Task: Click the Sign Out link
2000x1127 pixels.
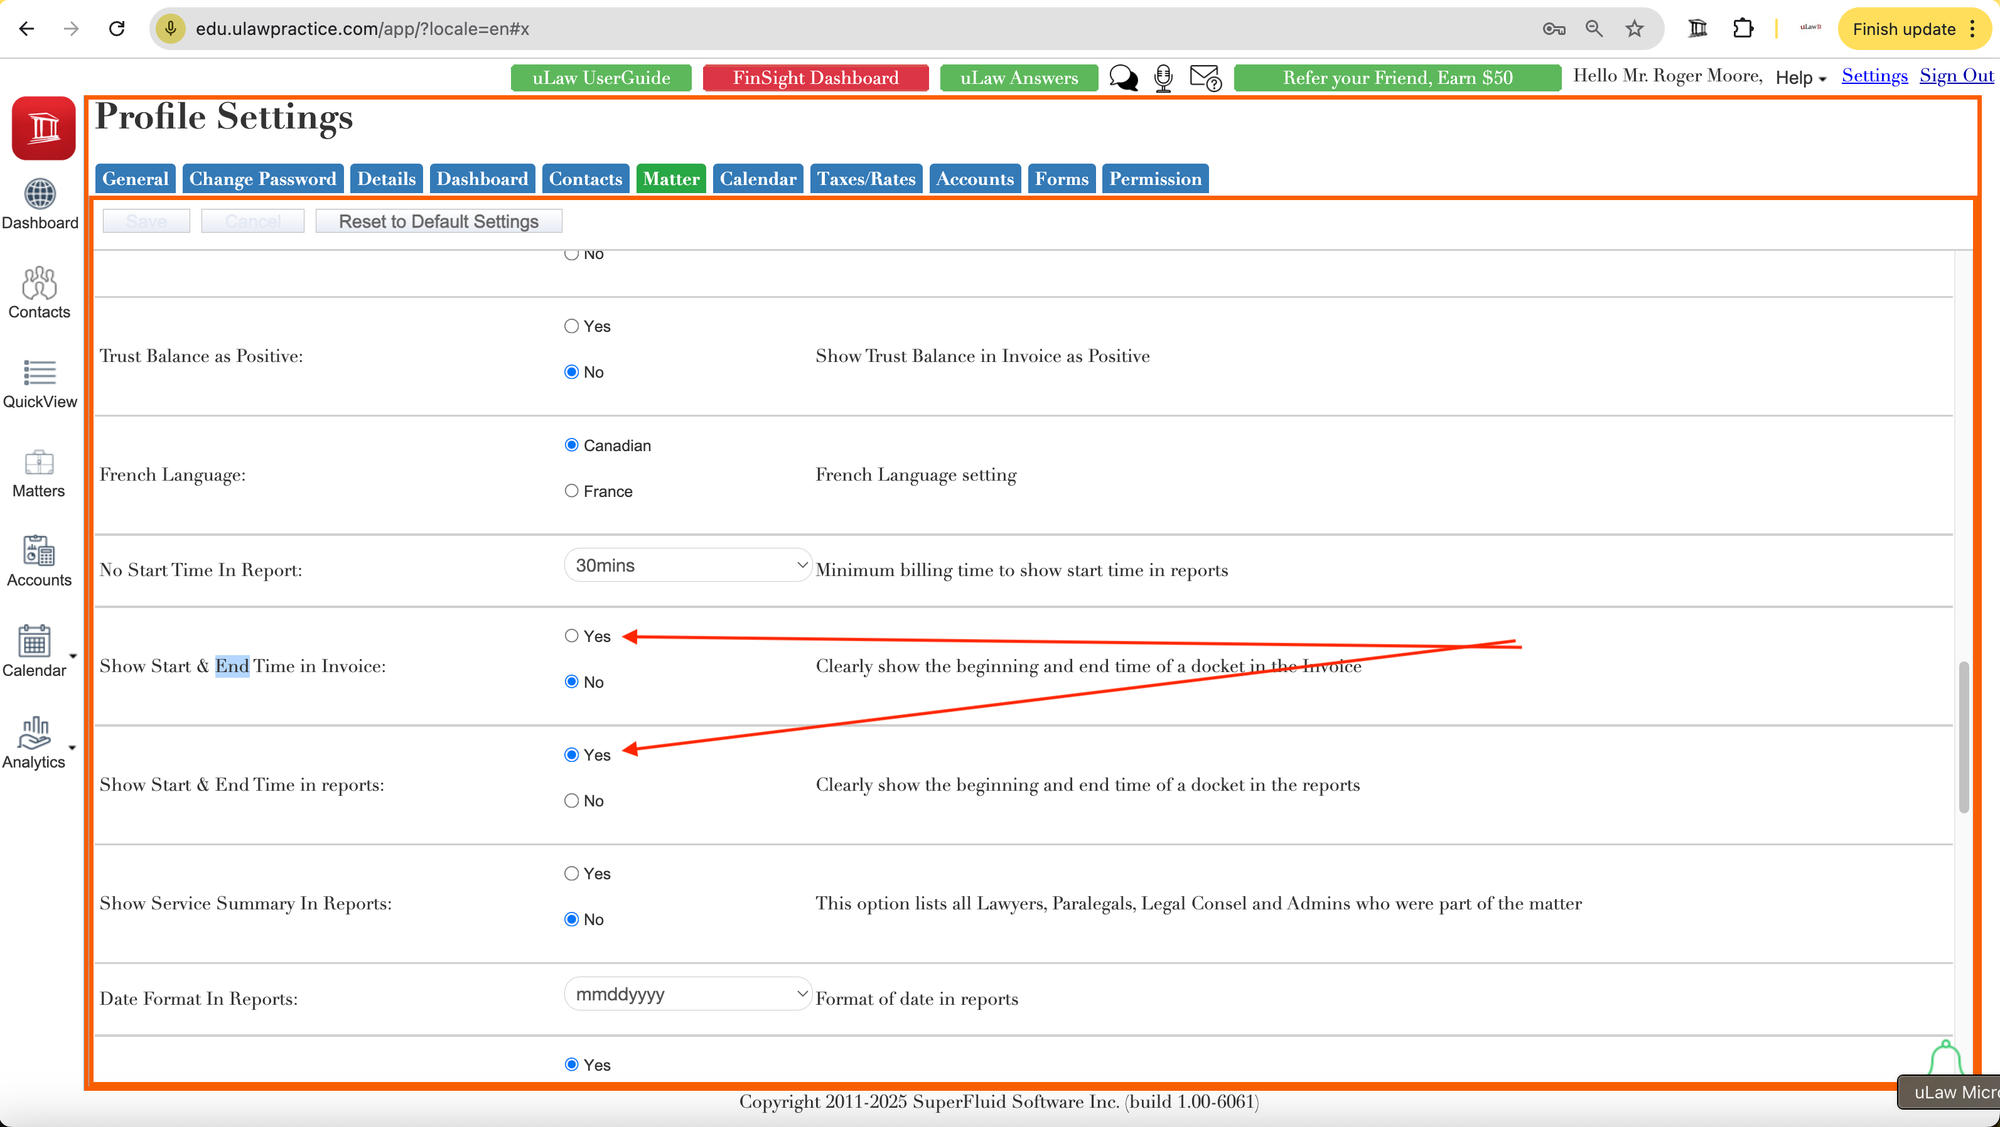Action: [1956, 76]
